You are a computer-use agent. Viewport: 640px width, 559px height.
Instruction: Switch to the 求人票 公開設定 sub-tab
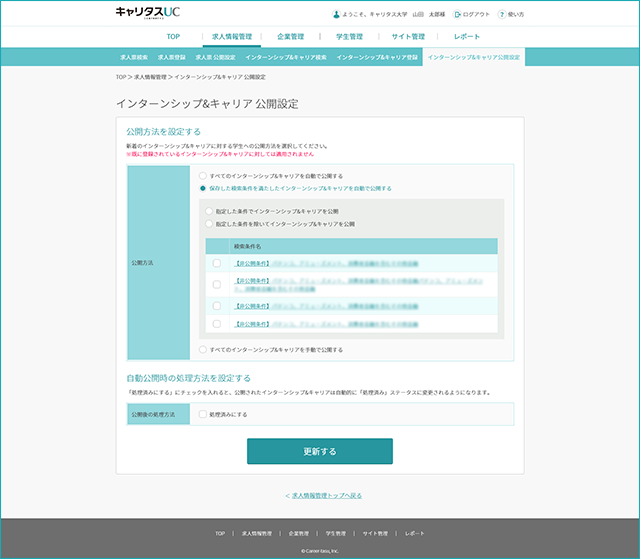tap(215, 57)
